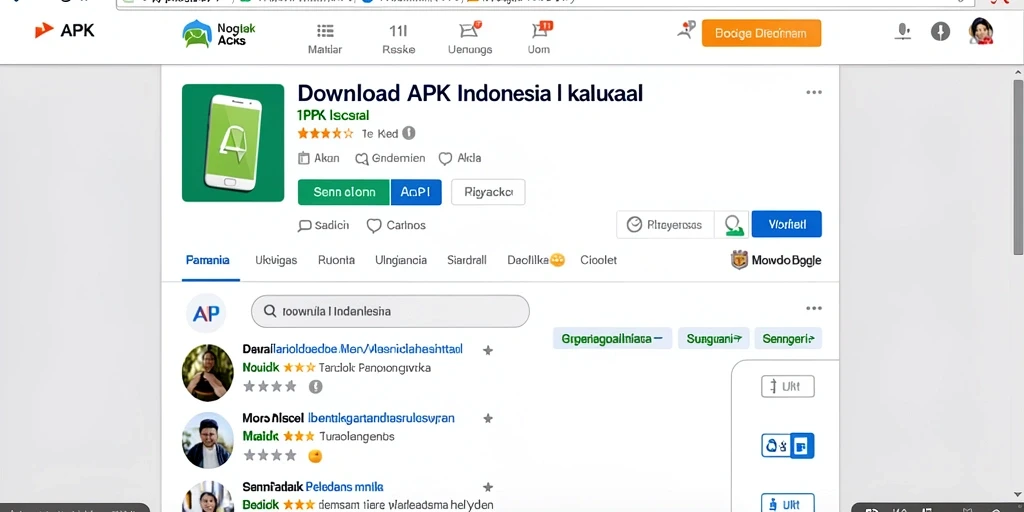
Task: Click the Gndemien comment icon link
Action: [x=390, y=158]
